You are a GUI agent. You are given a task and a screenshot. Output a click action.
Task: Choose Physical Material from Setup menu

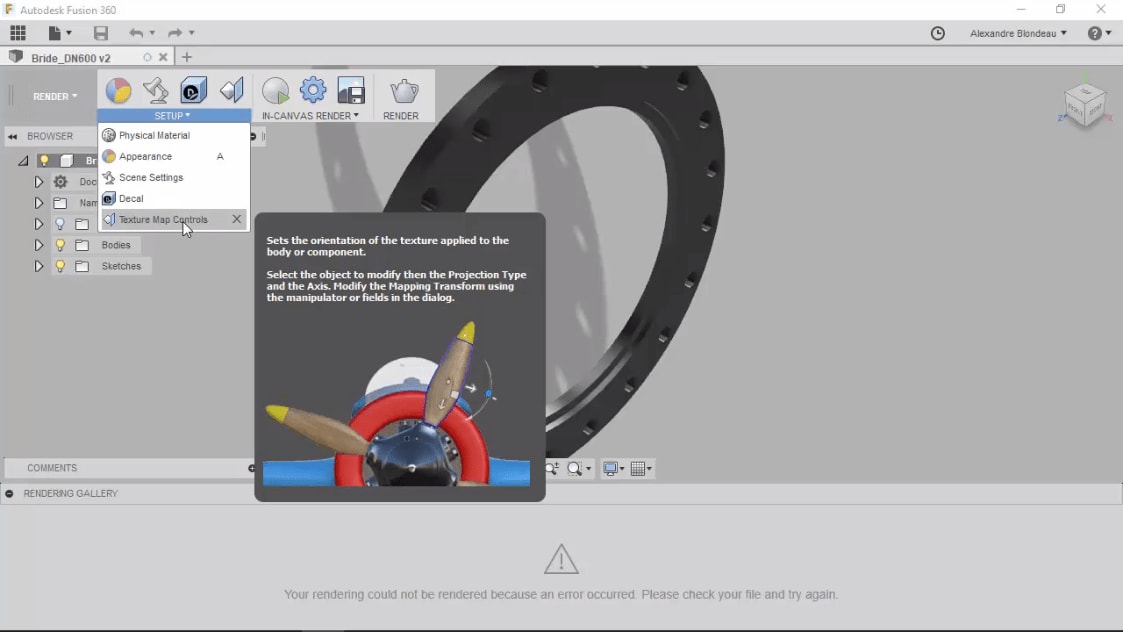pos(174,135)
